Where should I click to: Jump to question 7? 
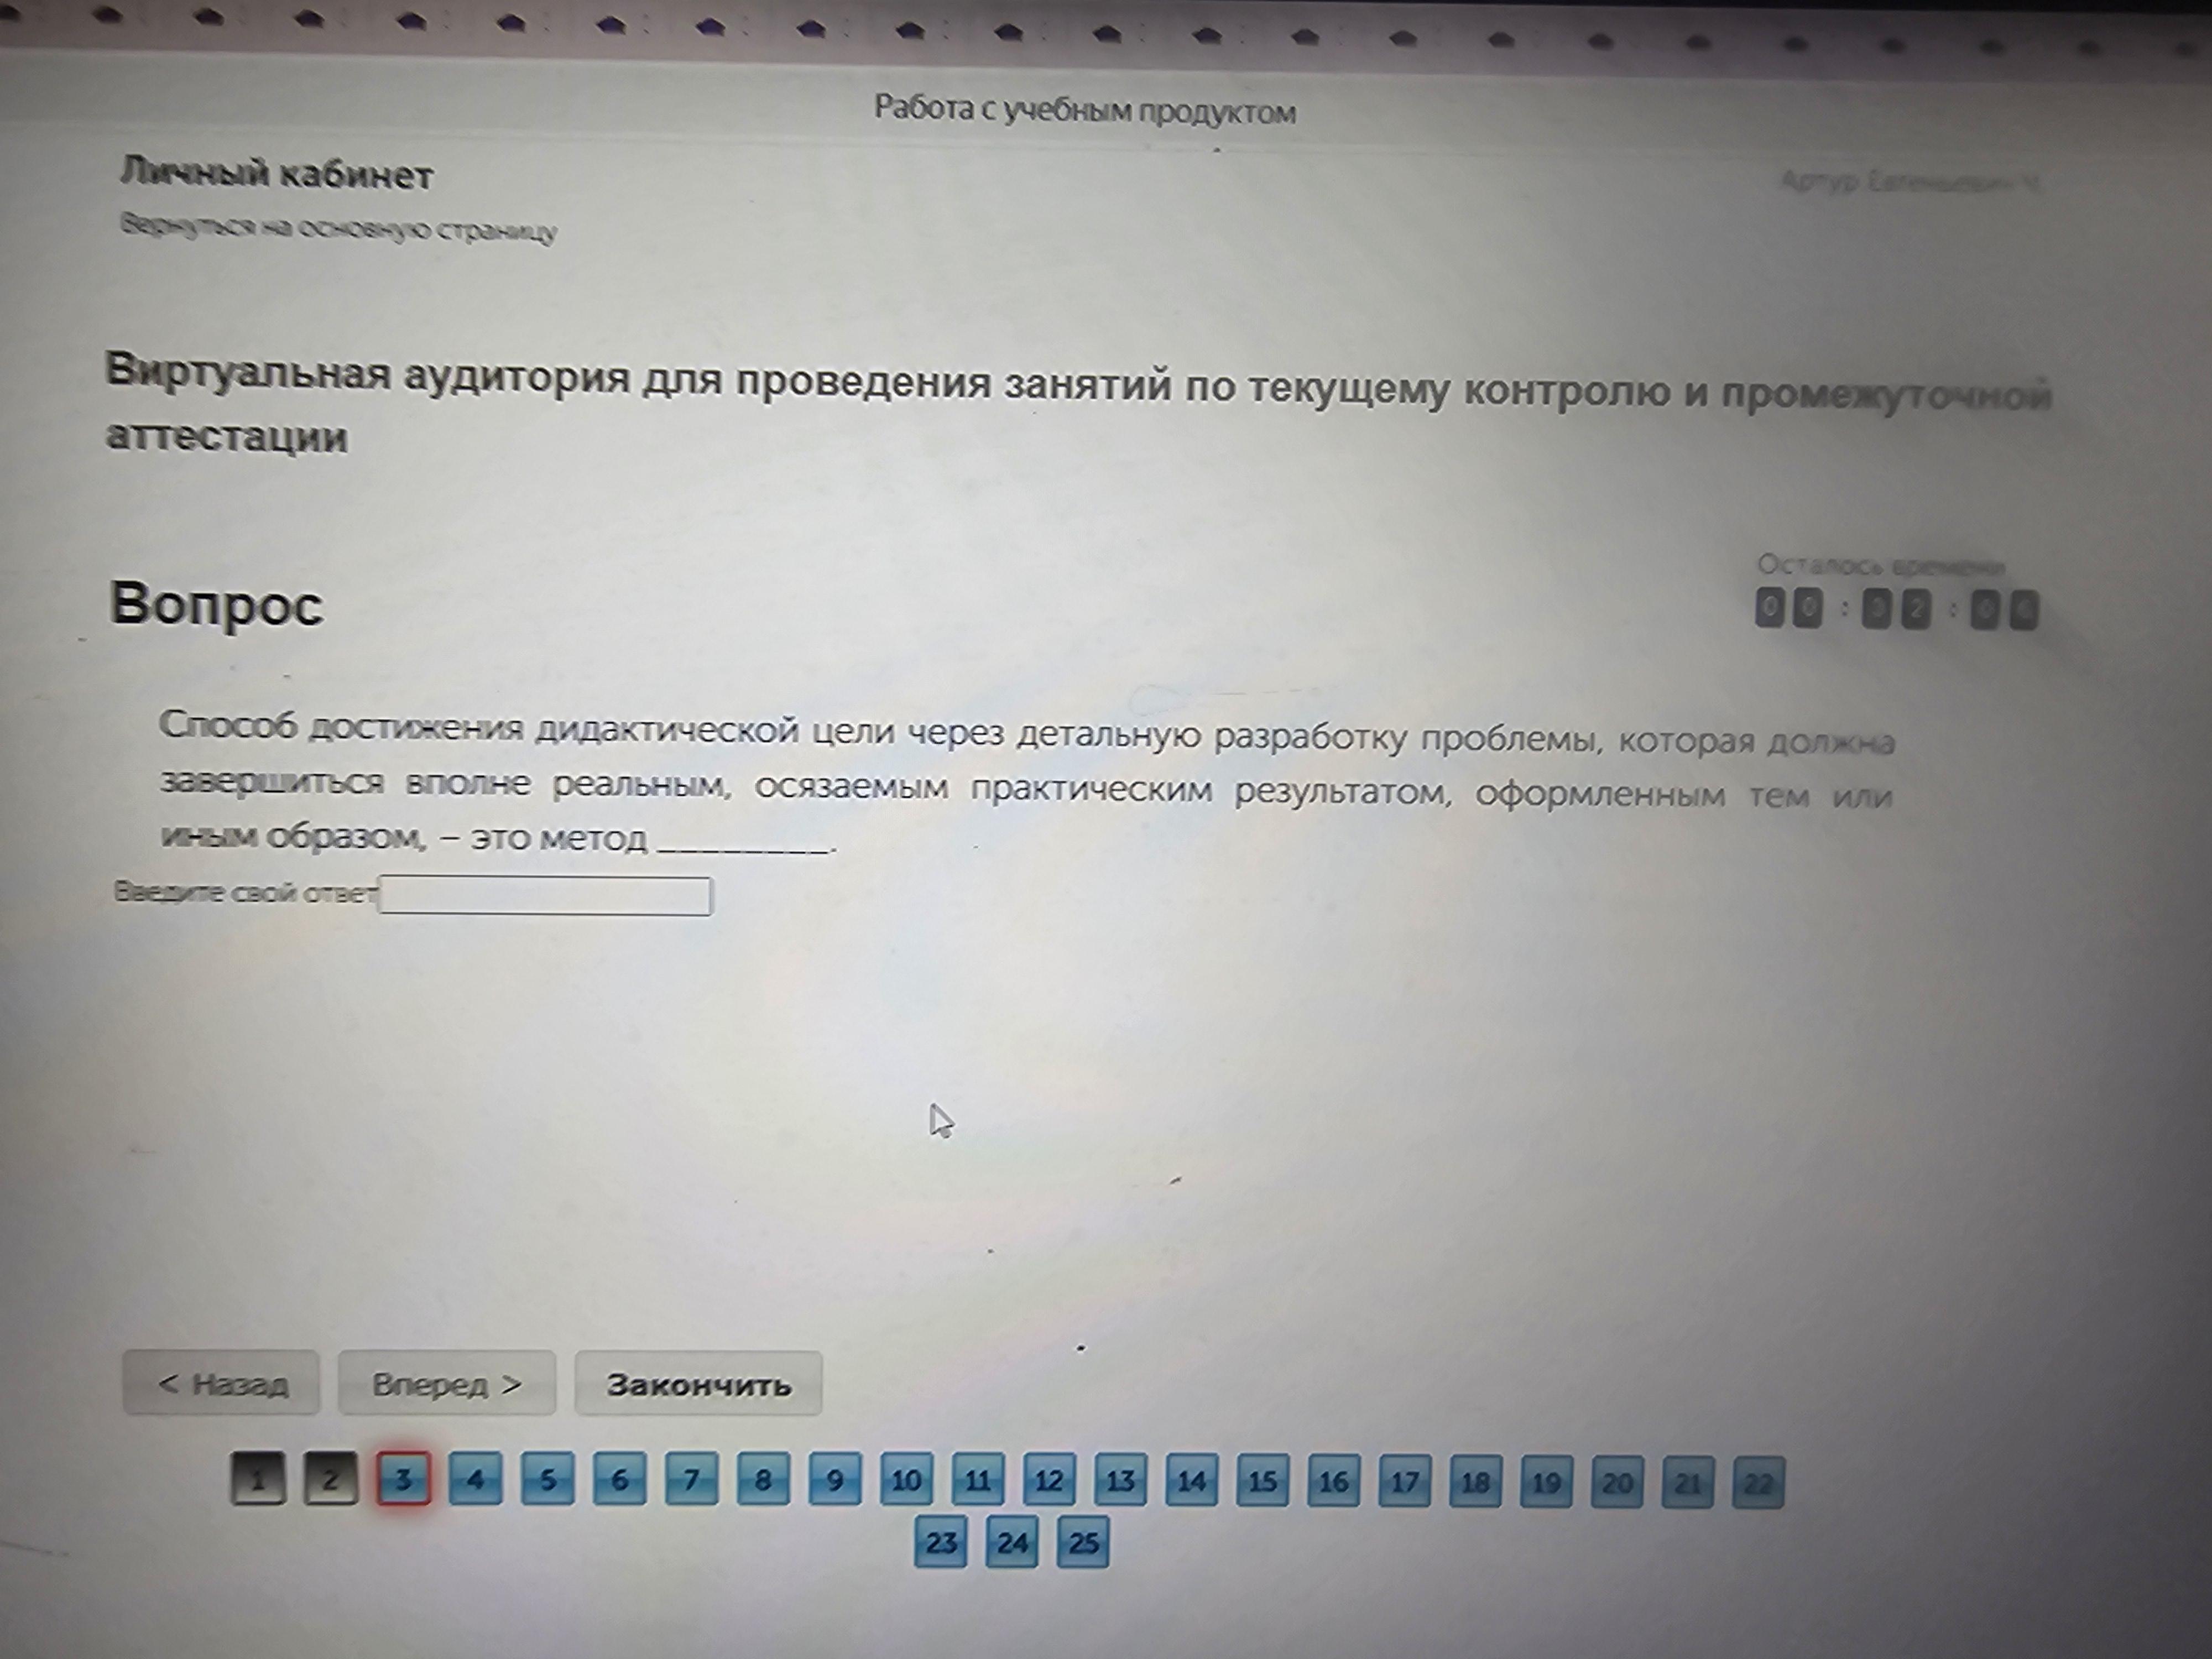tap(691, 1480)
